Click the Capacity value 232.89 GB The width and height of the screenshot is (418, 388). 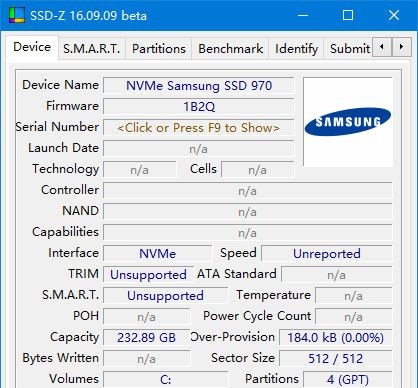147,338
